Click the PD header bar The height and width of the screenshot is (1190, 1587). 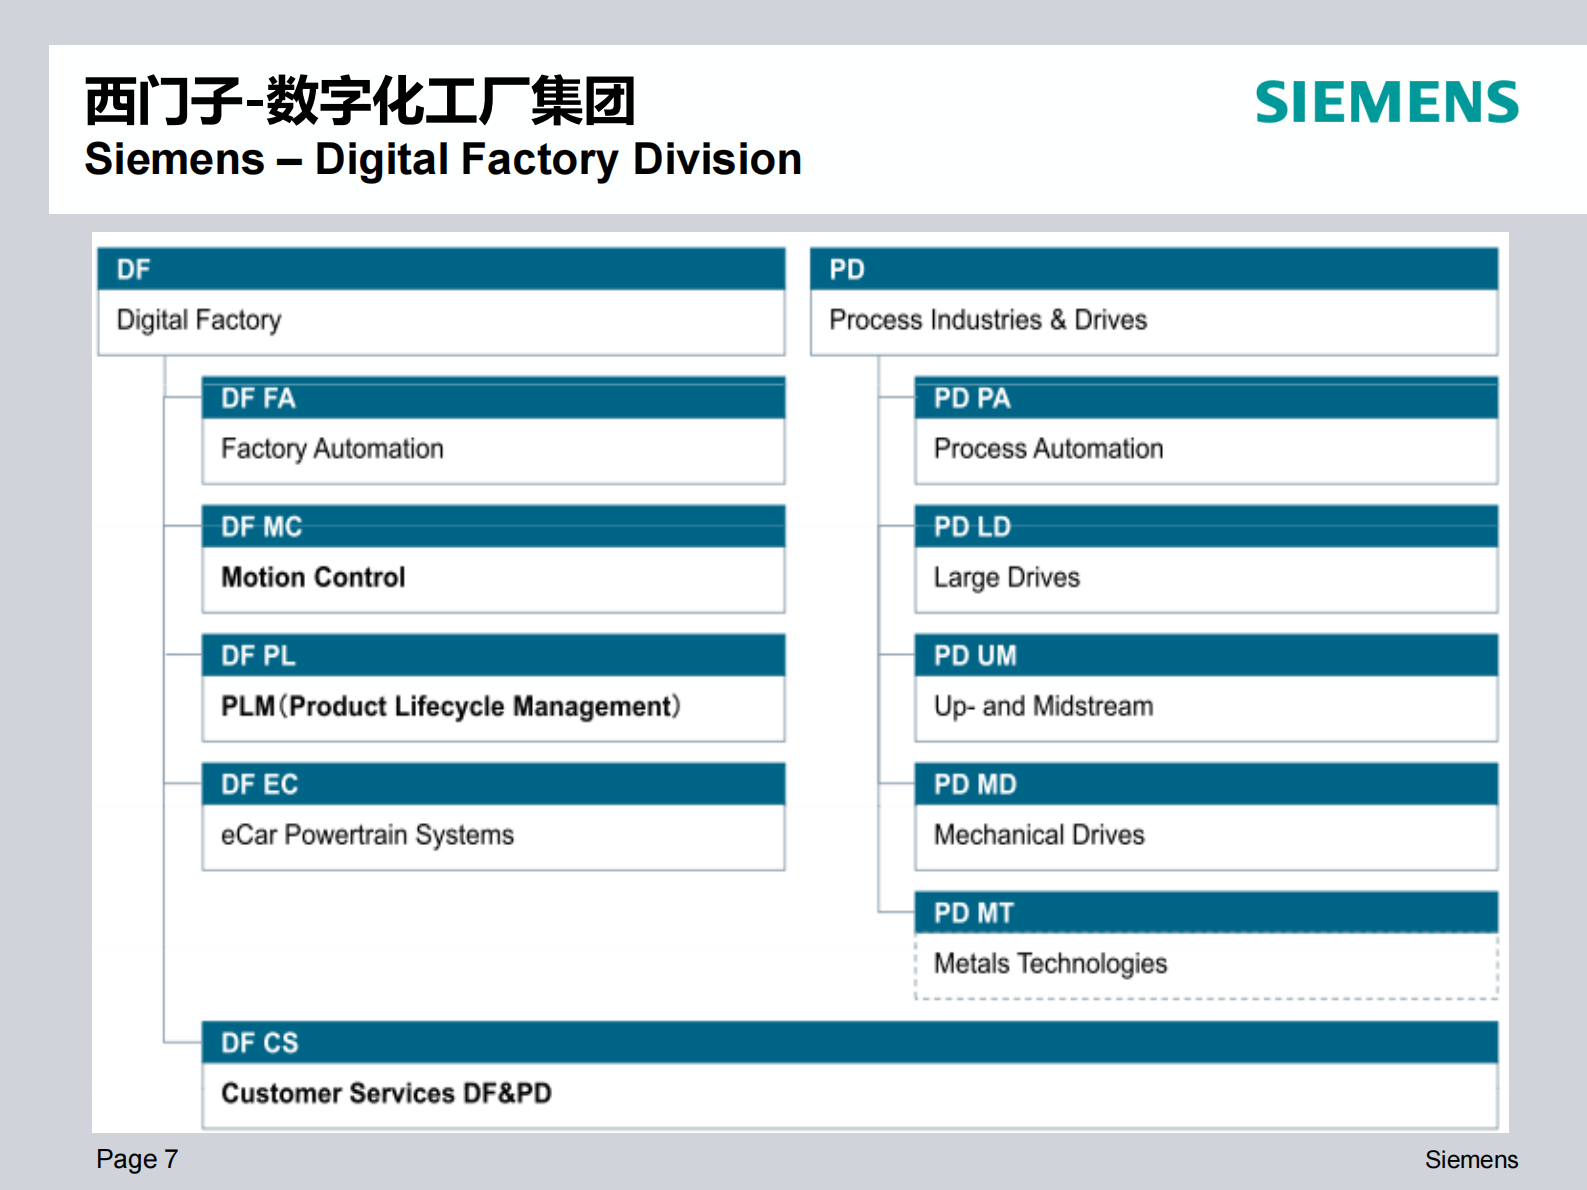tap(1154, 269)
